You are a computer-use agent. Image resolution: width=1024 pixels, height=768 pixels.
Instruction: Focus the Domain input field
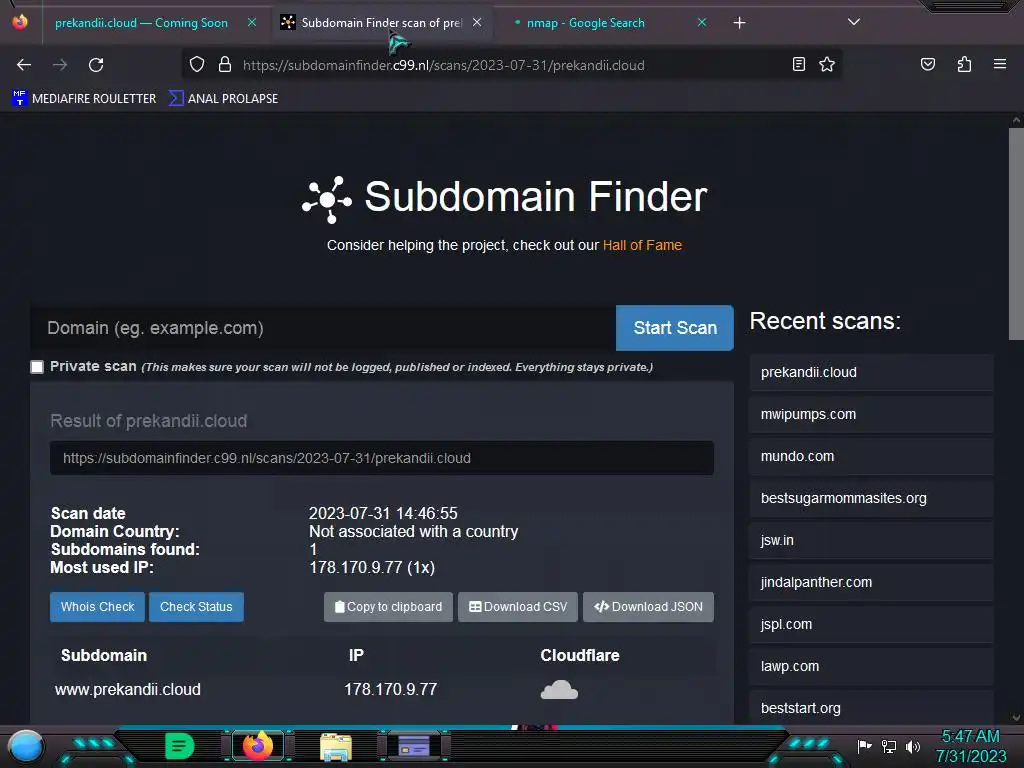click(323, 328)
